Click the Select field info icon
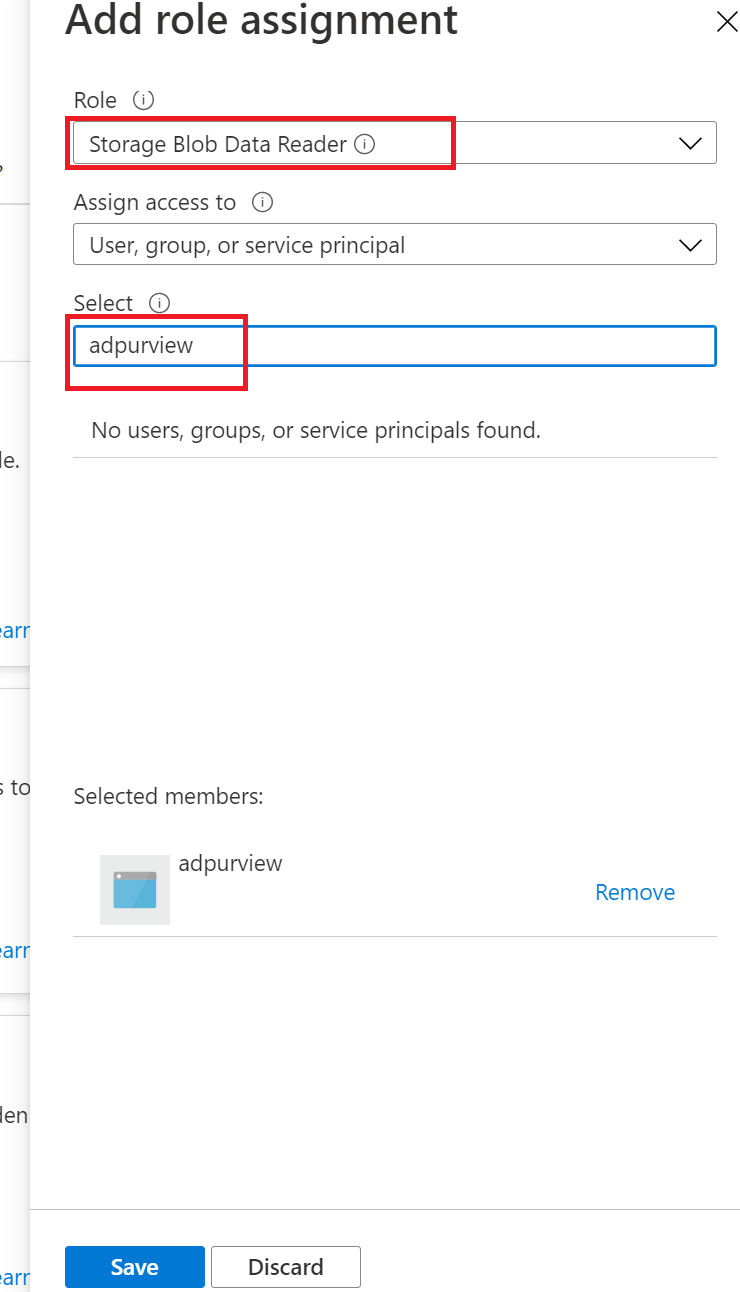Screen dimensions: 740x1292 [160, 303]
